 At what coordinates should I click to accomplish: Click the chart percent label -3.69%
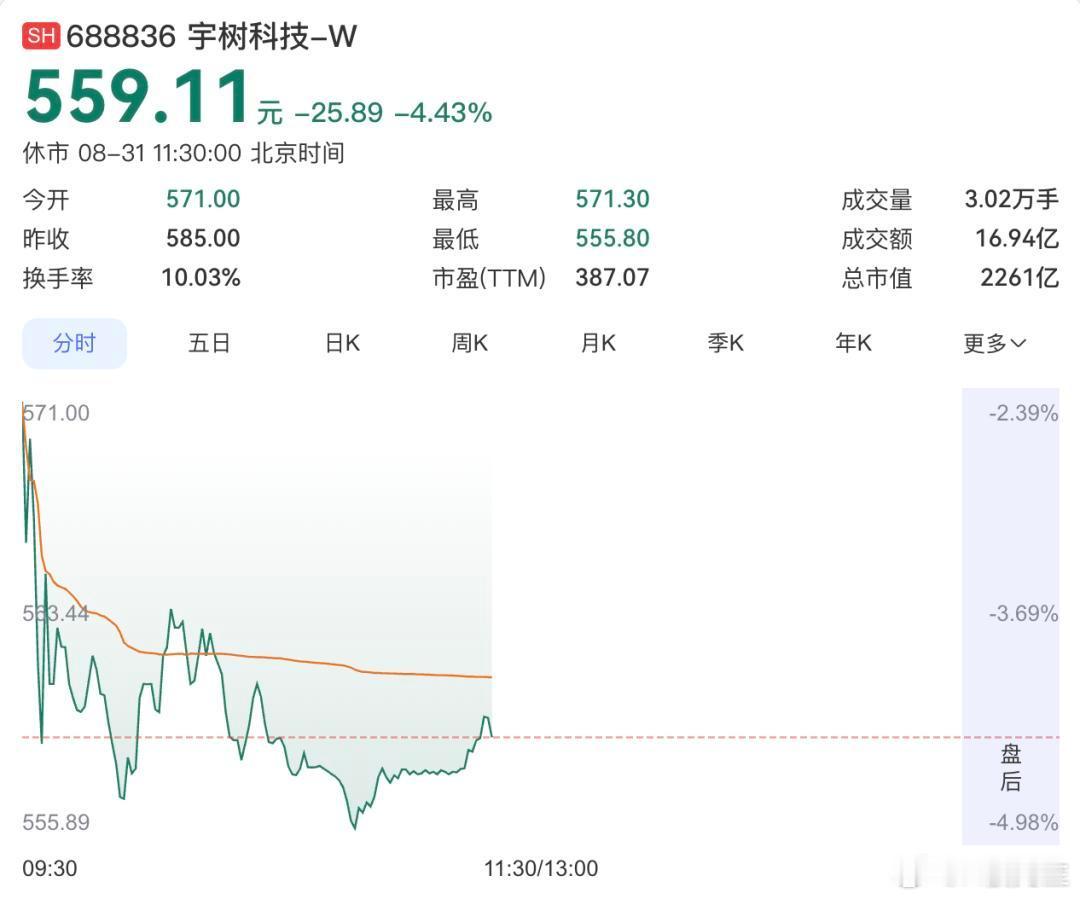tap(1024, 613)
